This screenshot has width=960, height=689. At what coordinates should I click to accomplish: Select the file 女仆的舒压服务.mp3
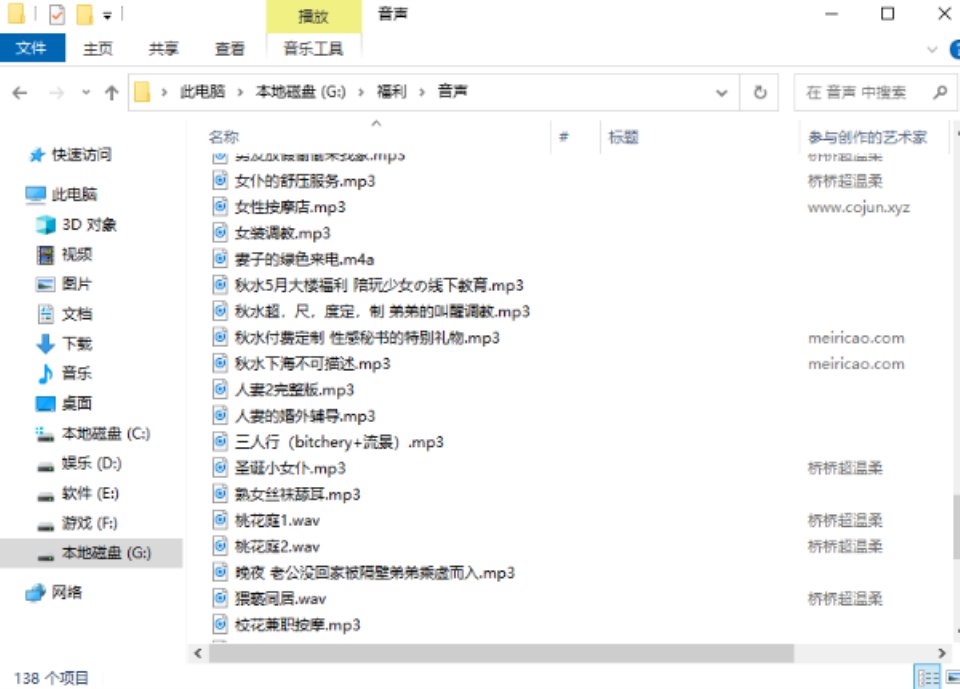(x=305, y=181)
